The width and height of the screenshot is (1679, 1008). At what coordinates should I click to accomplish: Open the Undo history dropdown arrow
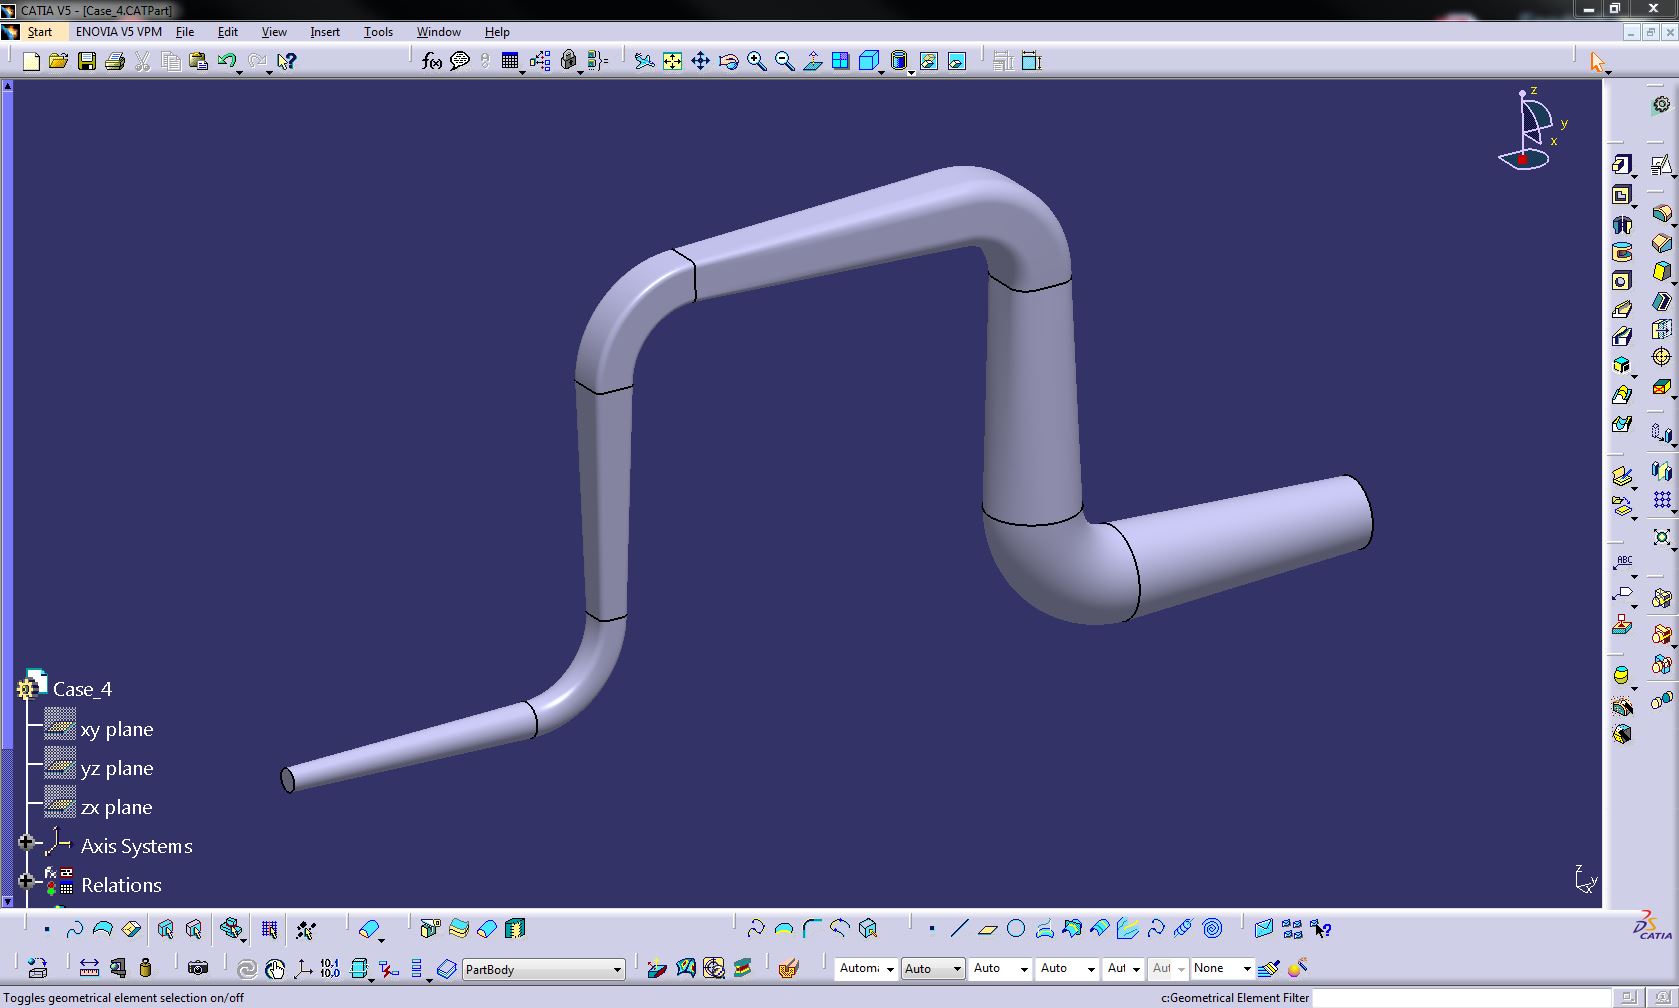click(240, 73)
